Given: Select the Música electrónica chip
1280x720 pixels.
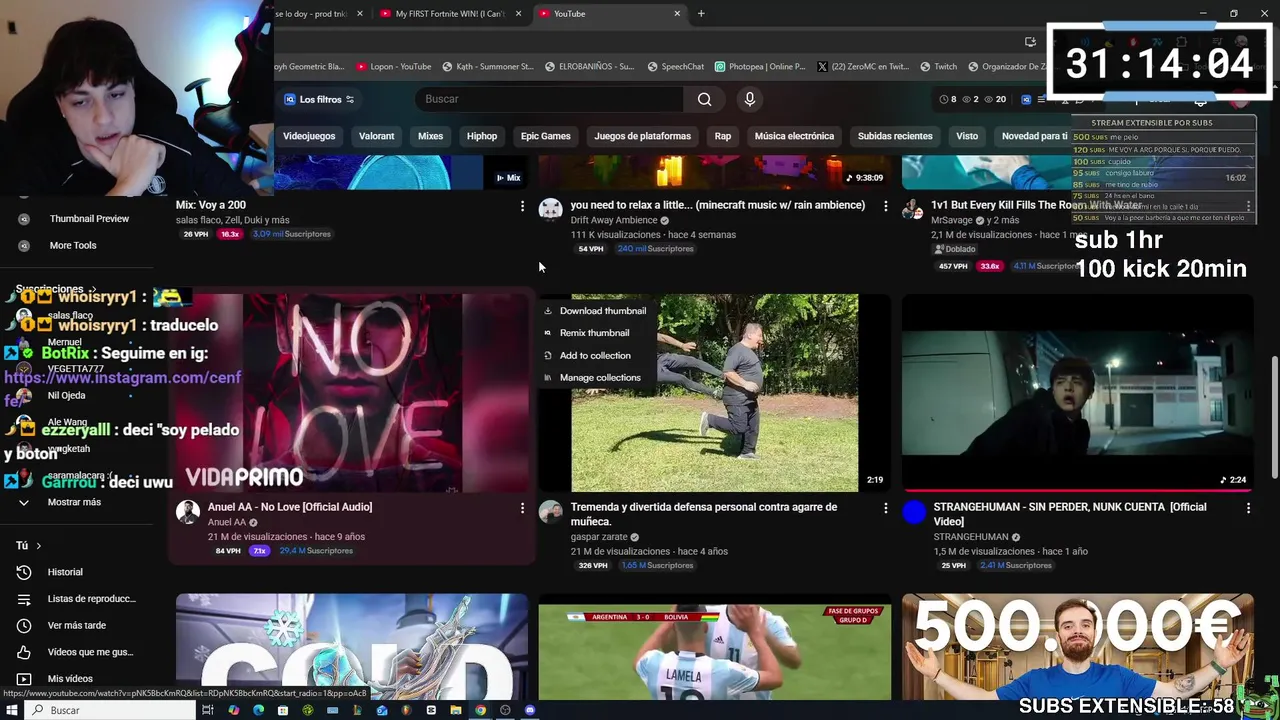Looking at the screenshot, I should [794, 136].
